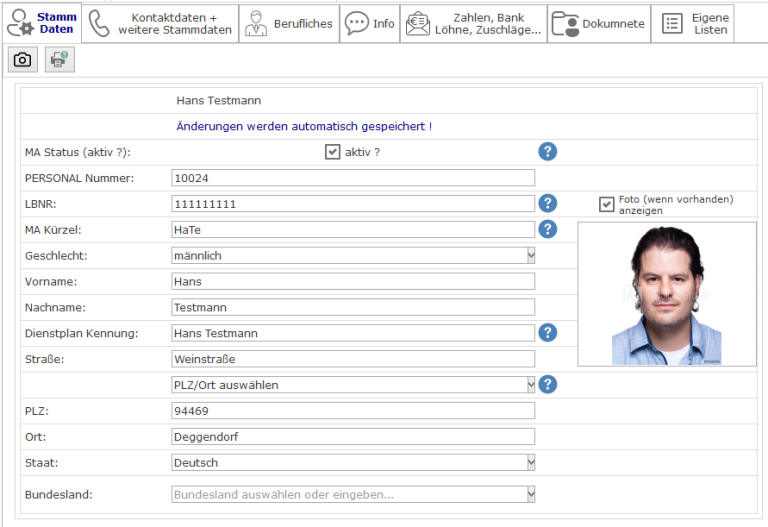Click the camera icon in the toolbar
Screen dimensions: 768x527
[22, 60]
